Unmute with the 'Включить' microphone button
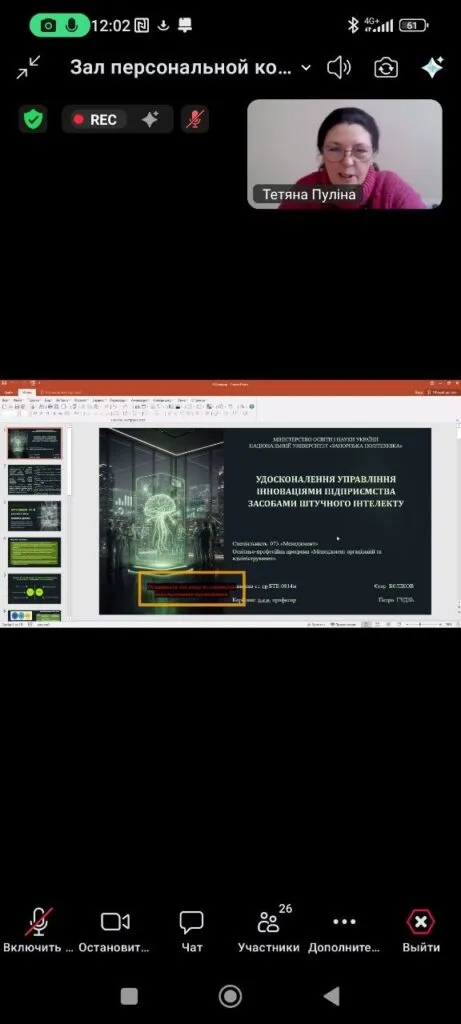Viewport: 461px width, 1024px height. (x=39, y=930)
